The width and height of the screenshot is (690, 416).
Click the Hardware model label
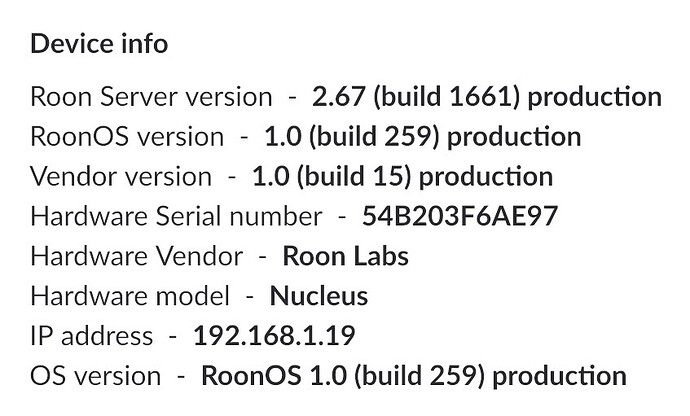pyautogui.click(x=130, y=296)
